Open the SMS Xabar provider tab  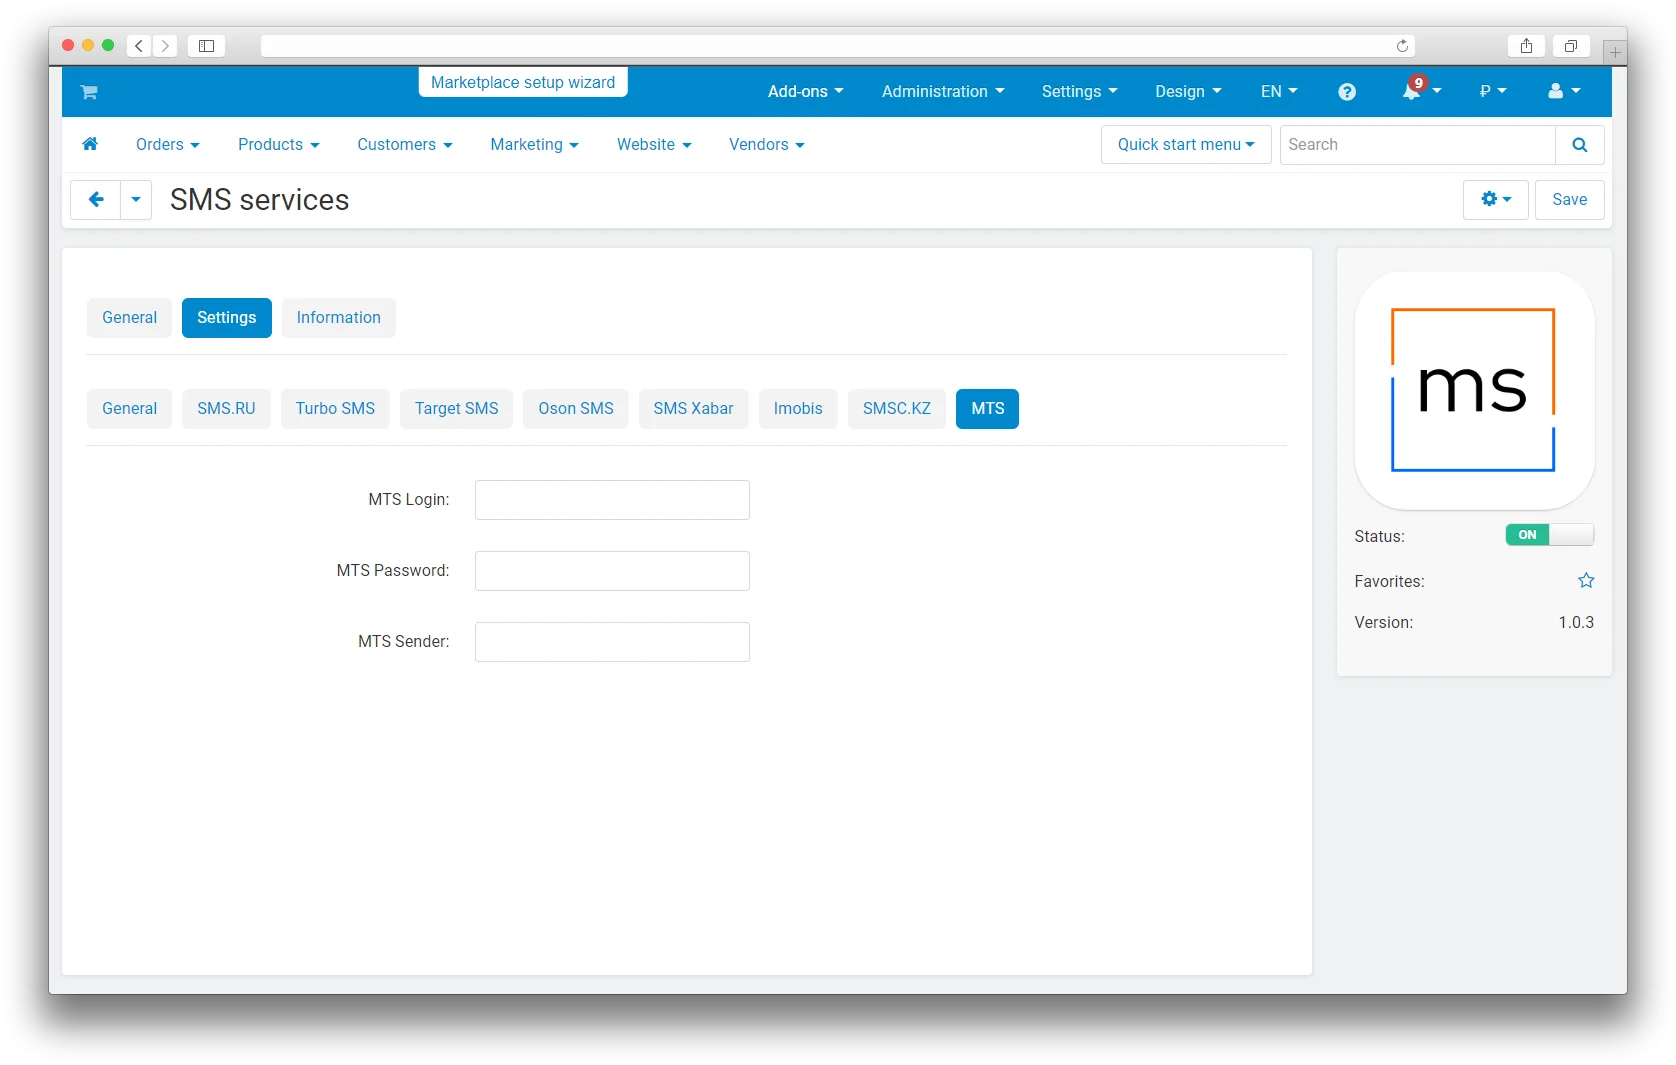[x=694, y=409]
